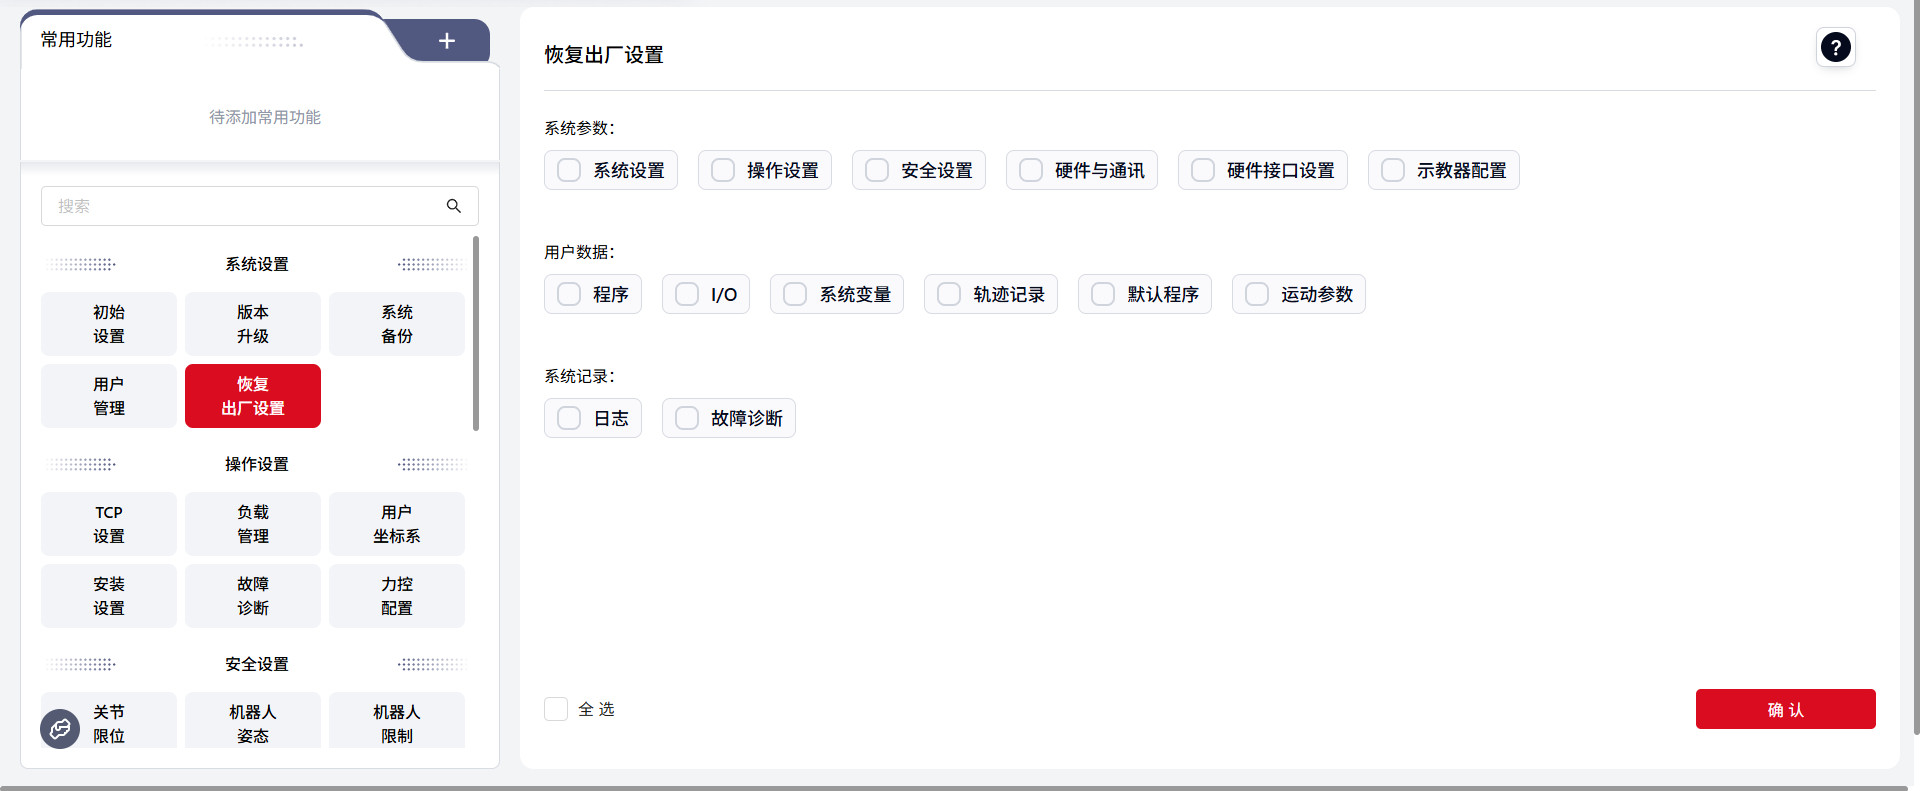
Task: Open the 常用功能 tab
Action: pos(77,40)
